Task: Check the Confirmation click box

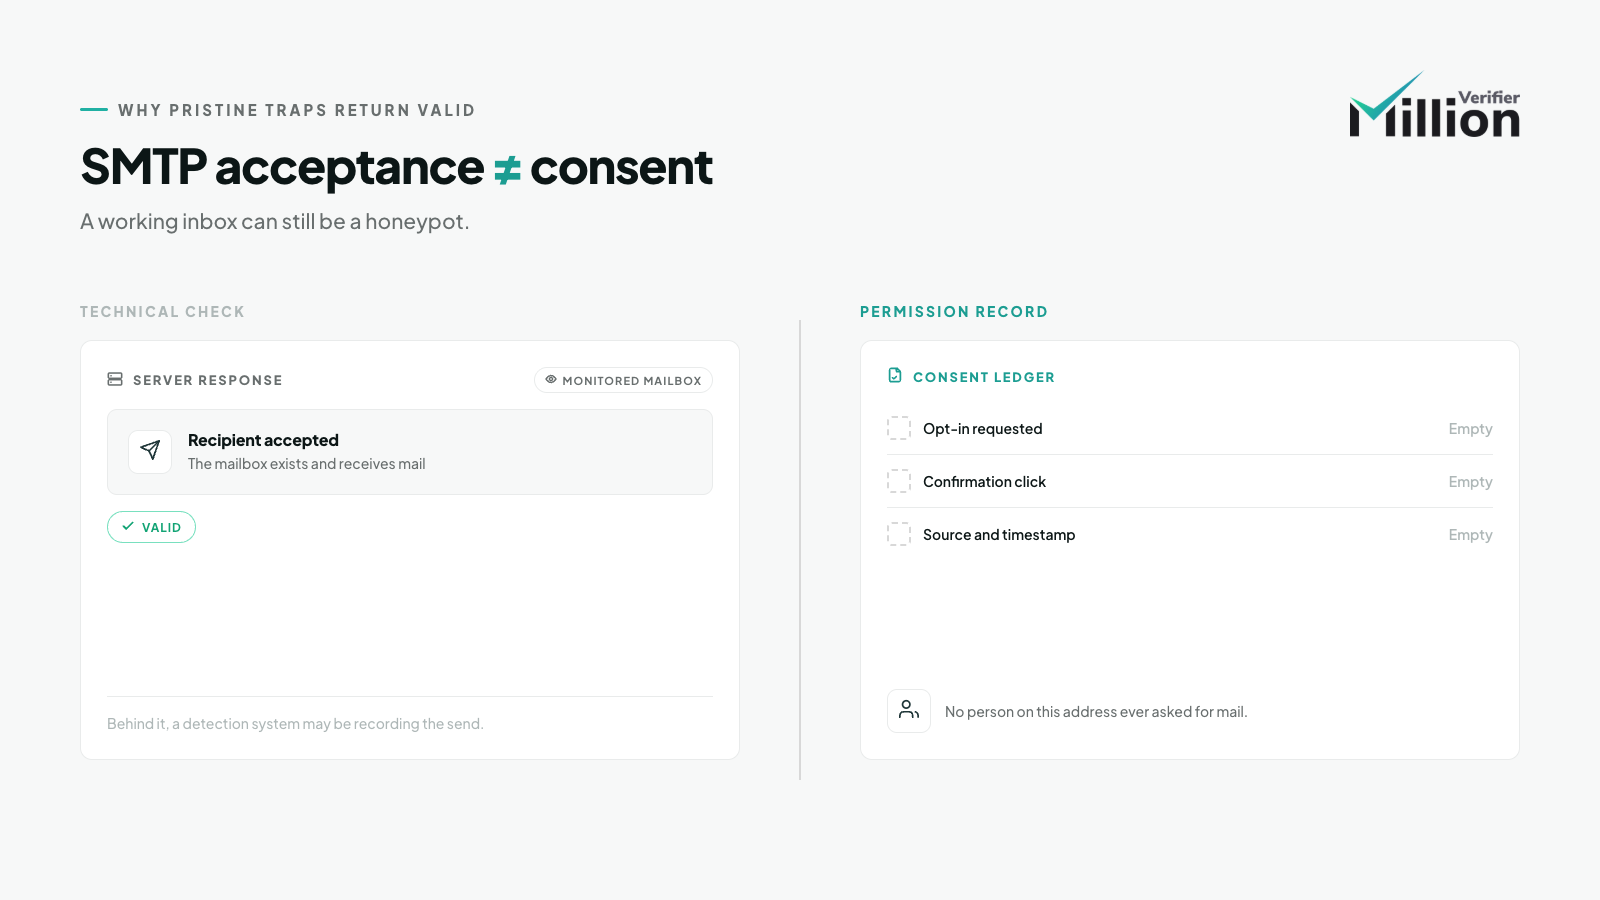Action: point(899,482)
